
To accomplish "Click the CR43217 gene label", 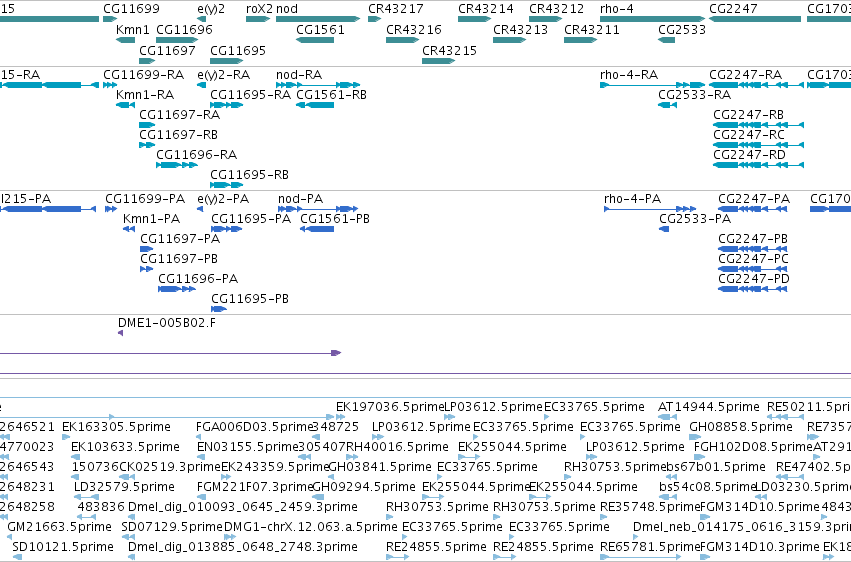I will pyautogui.click(x=396, y=9).
